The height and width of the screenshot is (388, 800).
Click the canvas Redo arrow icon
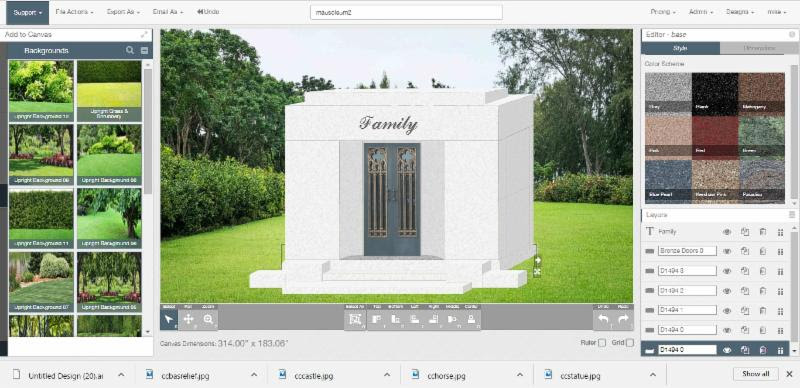click(623, 320)
